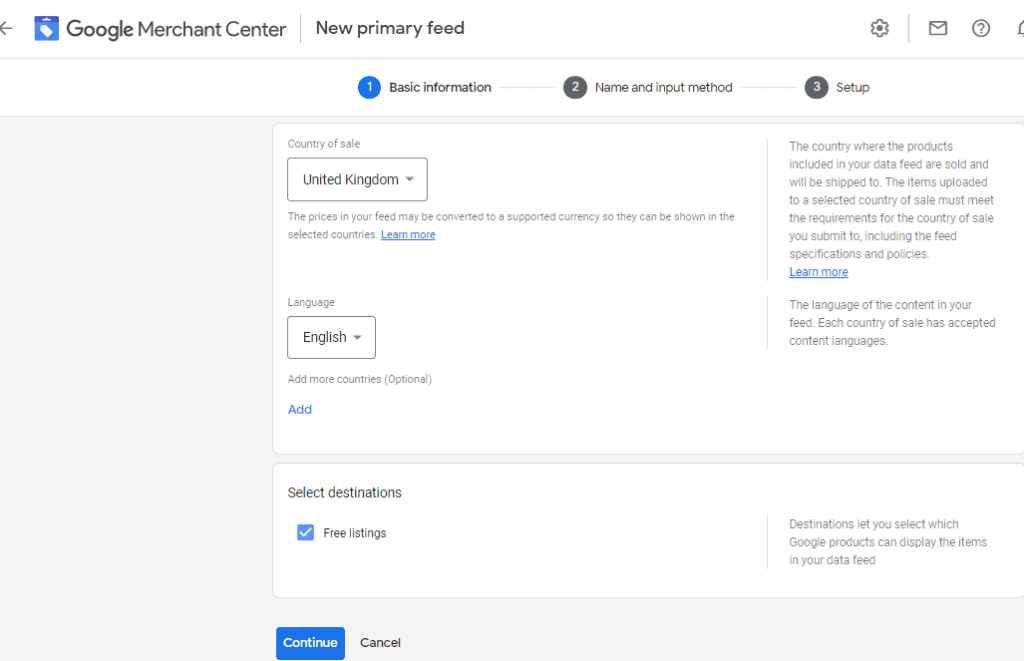Click the Select destinations heading
Image resolution: width=1024 pixels, height=661 pixels.
coord(344,492)
